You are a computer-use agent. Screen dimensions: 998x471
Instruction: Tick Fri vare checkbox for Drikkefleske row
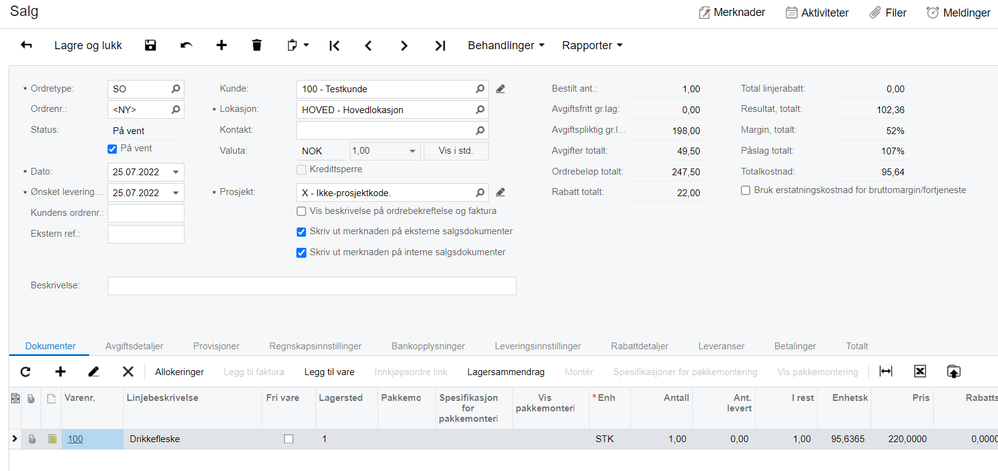click(x=289, y=439)
